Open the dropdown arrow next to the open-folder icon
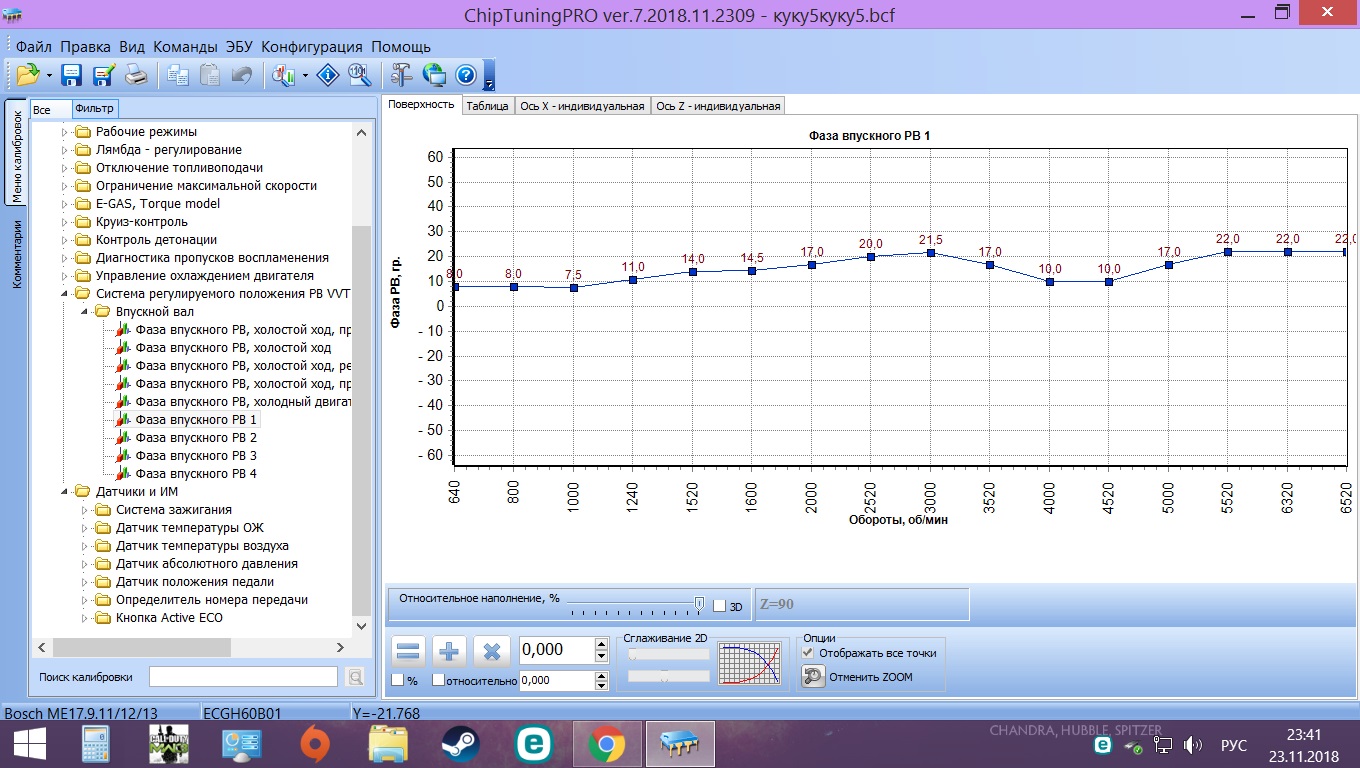Viewport: 1360px width, 768px height. click(x=48, y=75)
